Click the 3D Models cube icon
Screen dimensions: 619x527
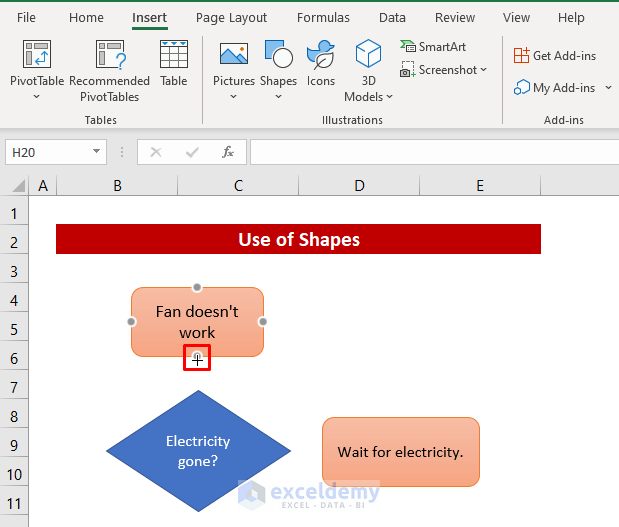click(x=368, y=54)
